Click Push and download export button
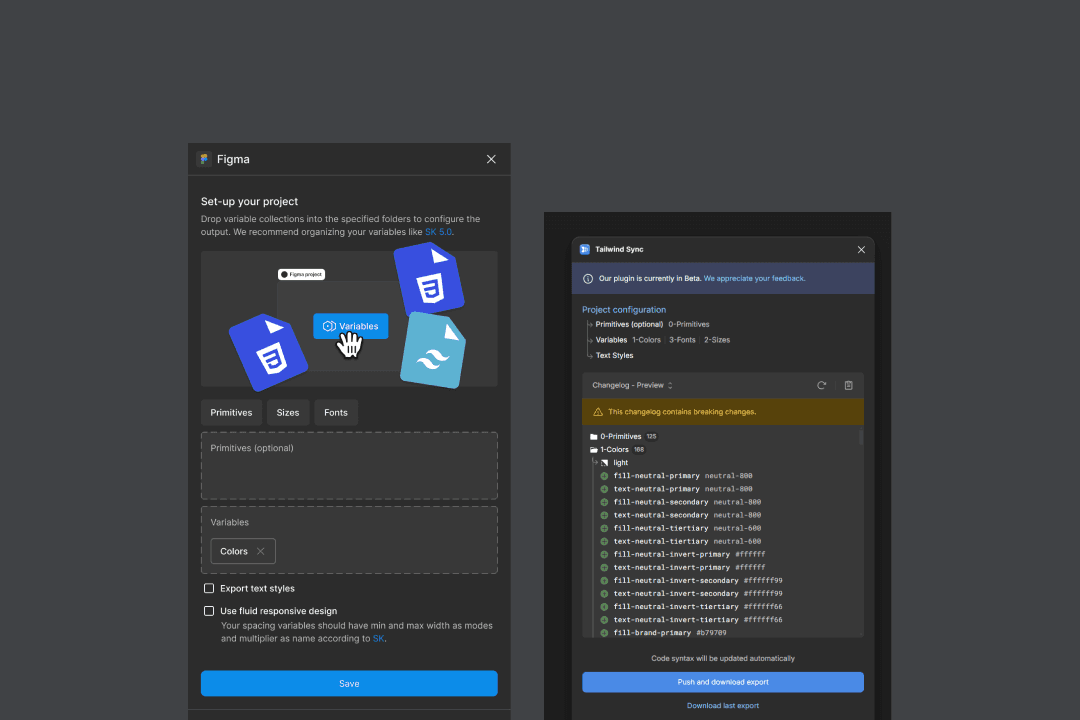Screen dimensions: 1080x720 tap(723, 682)
